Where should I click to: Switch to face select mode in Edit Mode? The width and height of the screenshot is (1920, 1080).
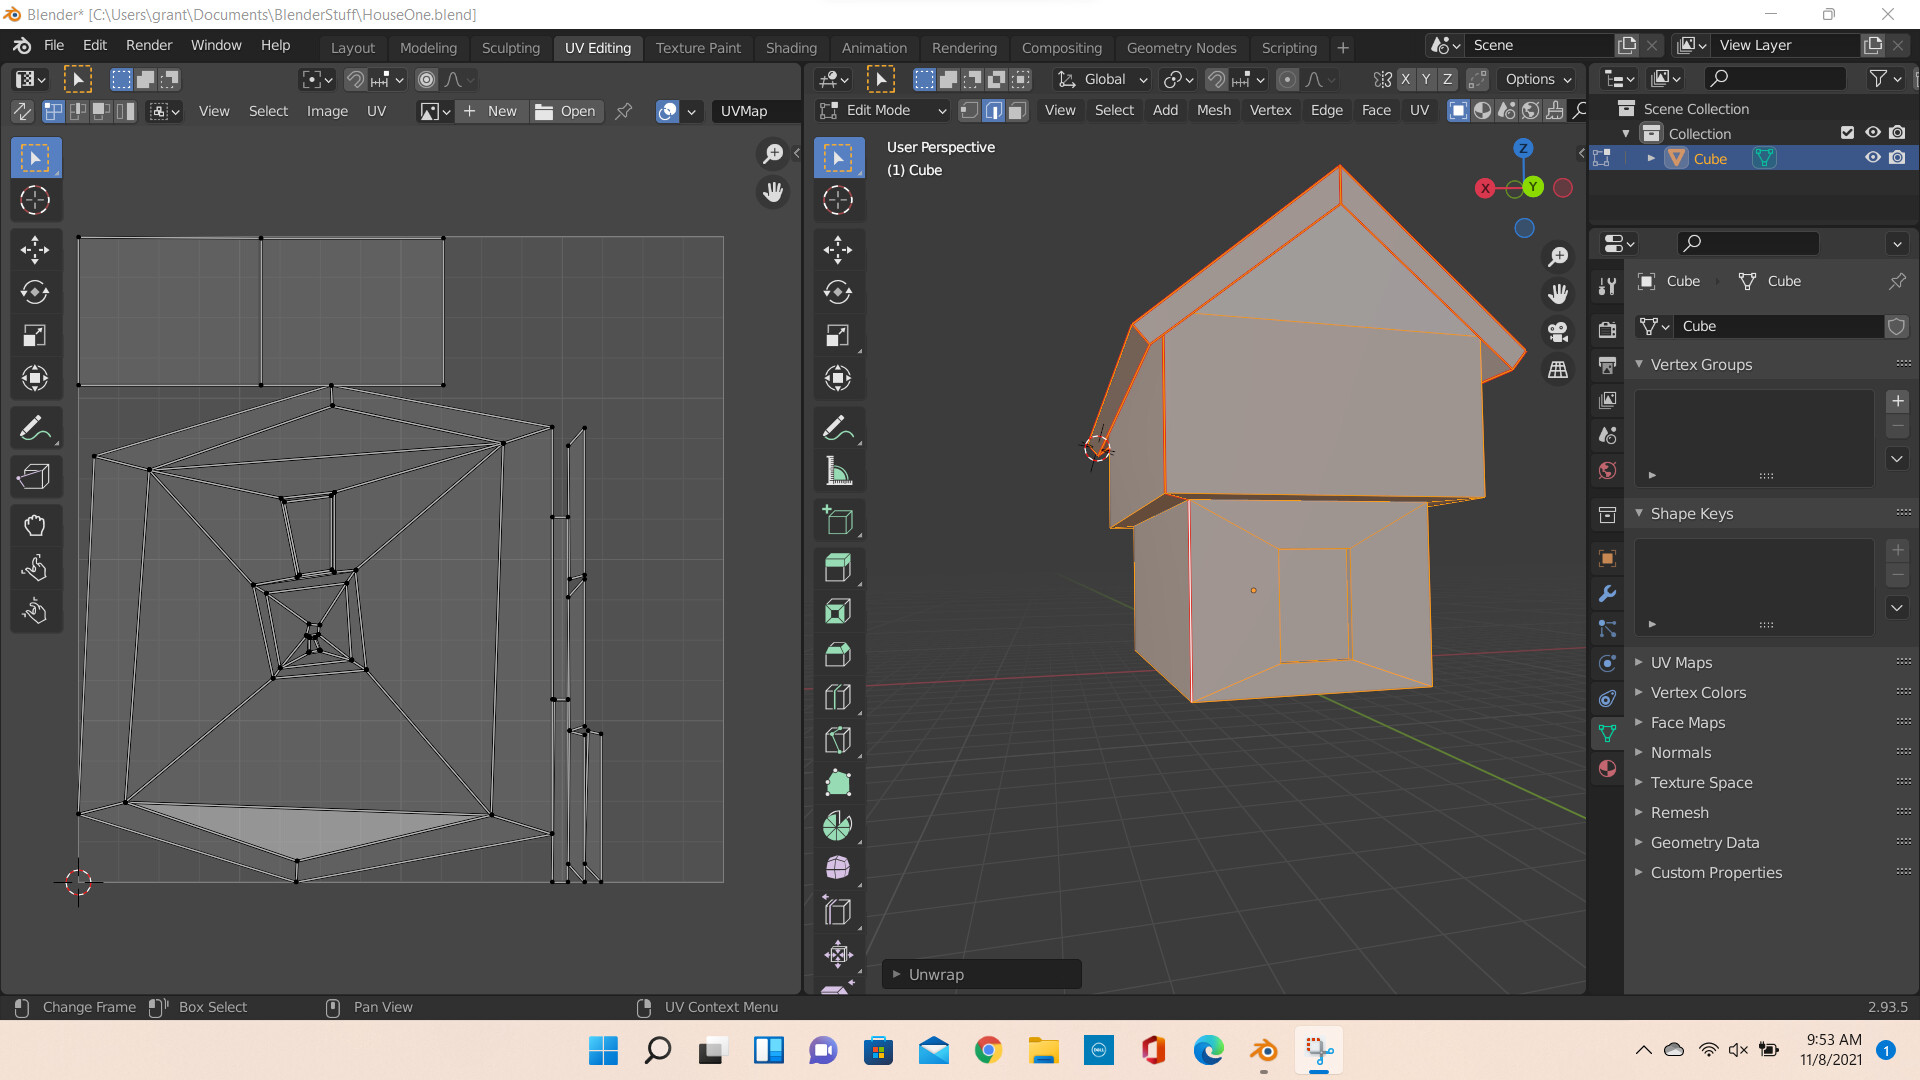(1017, 111)
